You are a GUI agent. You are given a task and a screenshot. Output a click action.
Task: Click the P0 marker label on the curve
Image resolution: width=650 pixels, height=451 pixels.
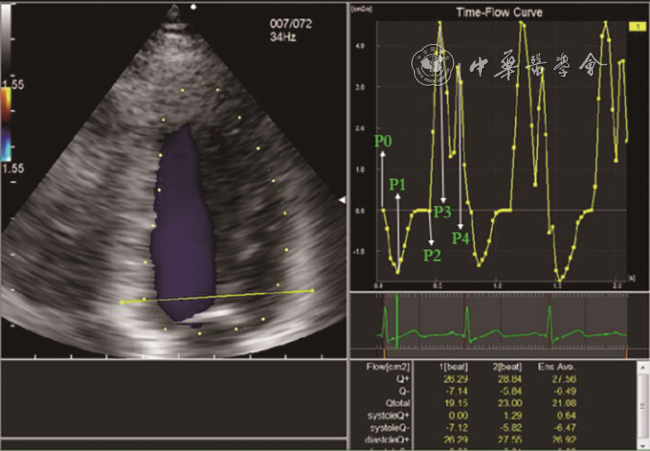pyautogui.click(x=384, y=142)
